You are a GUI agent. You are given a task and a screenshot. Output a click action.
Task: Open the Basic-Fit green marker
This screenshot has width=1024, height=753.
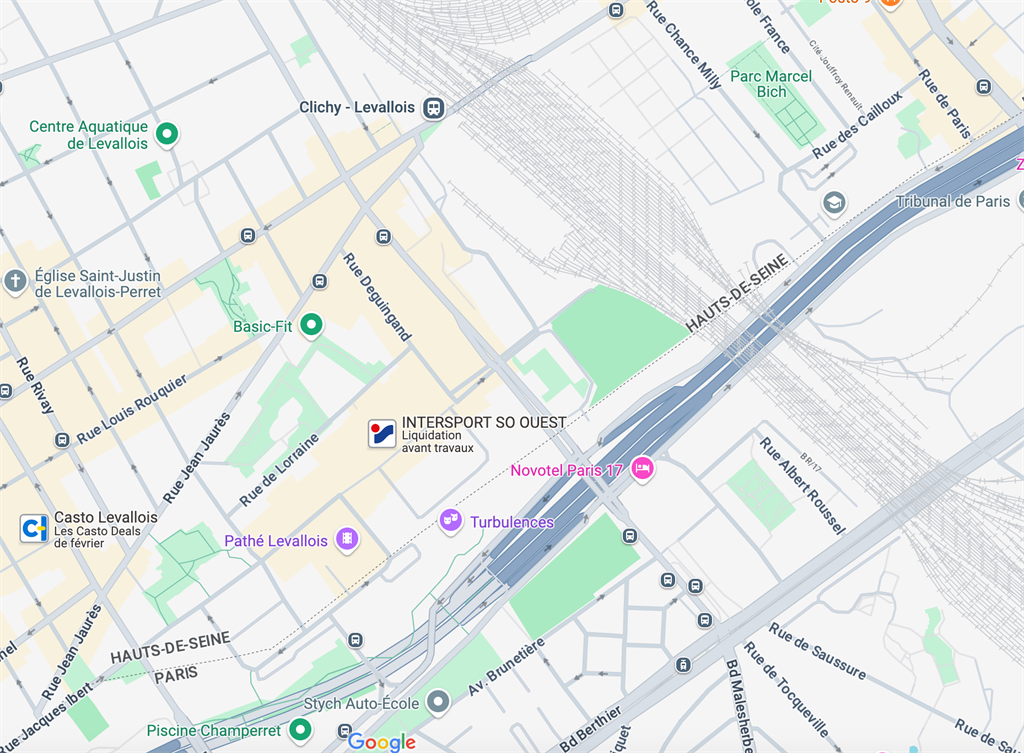pyautogui.click(x=312, y=325)
